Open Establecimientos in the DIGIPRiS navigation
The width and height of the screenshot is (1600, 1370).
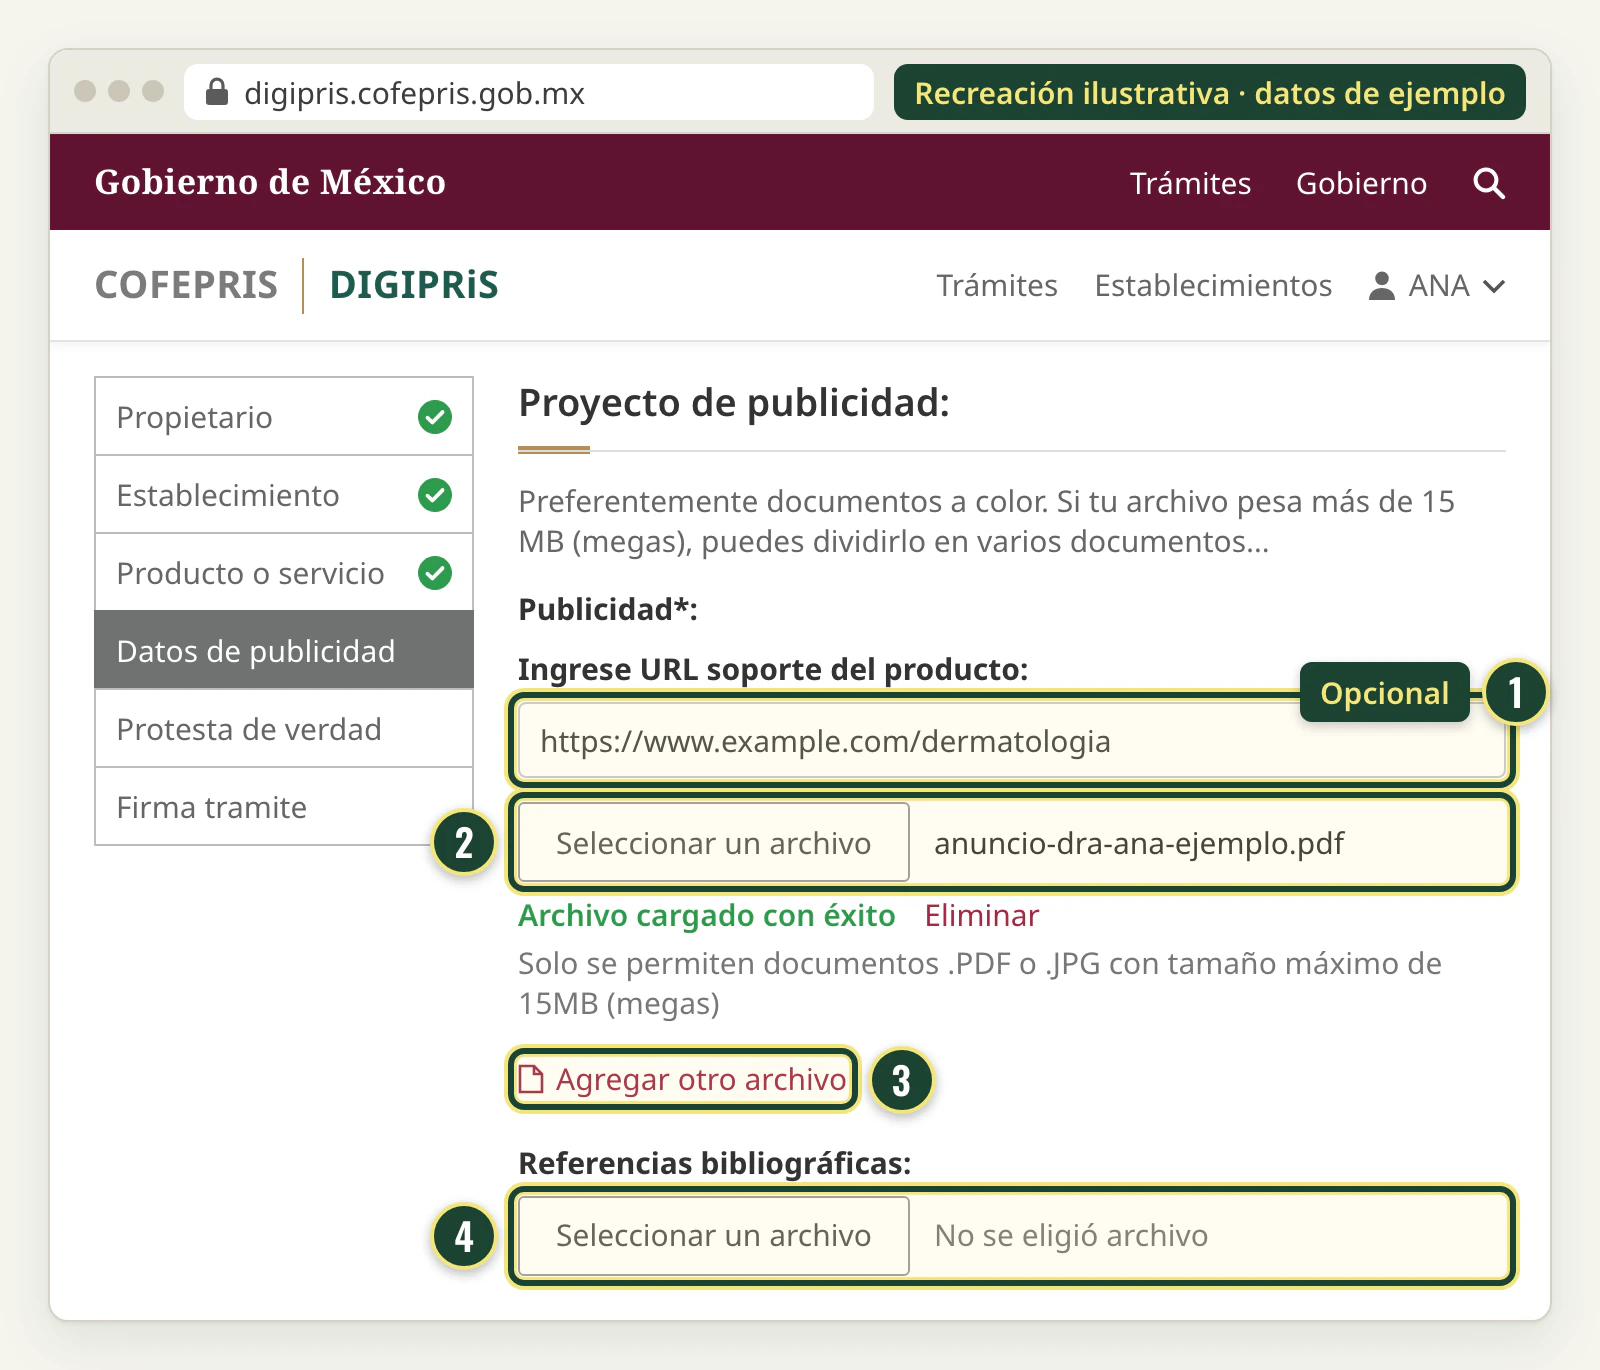(1213, 286)
